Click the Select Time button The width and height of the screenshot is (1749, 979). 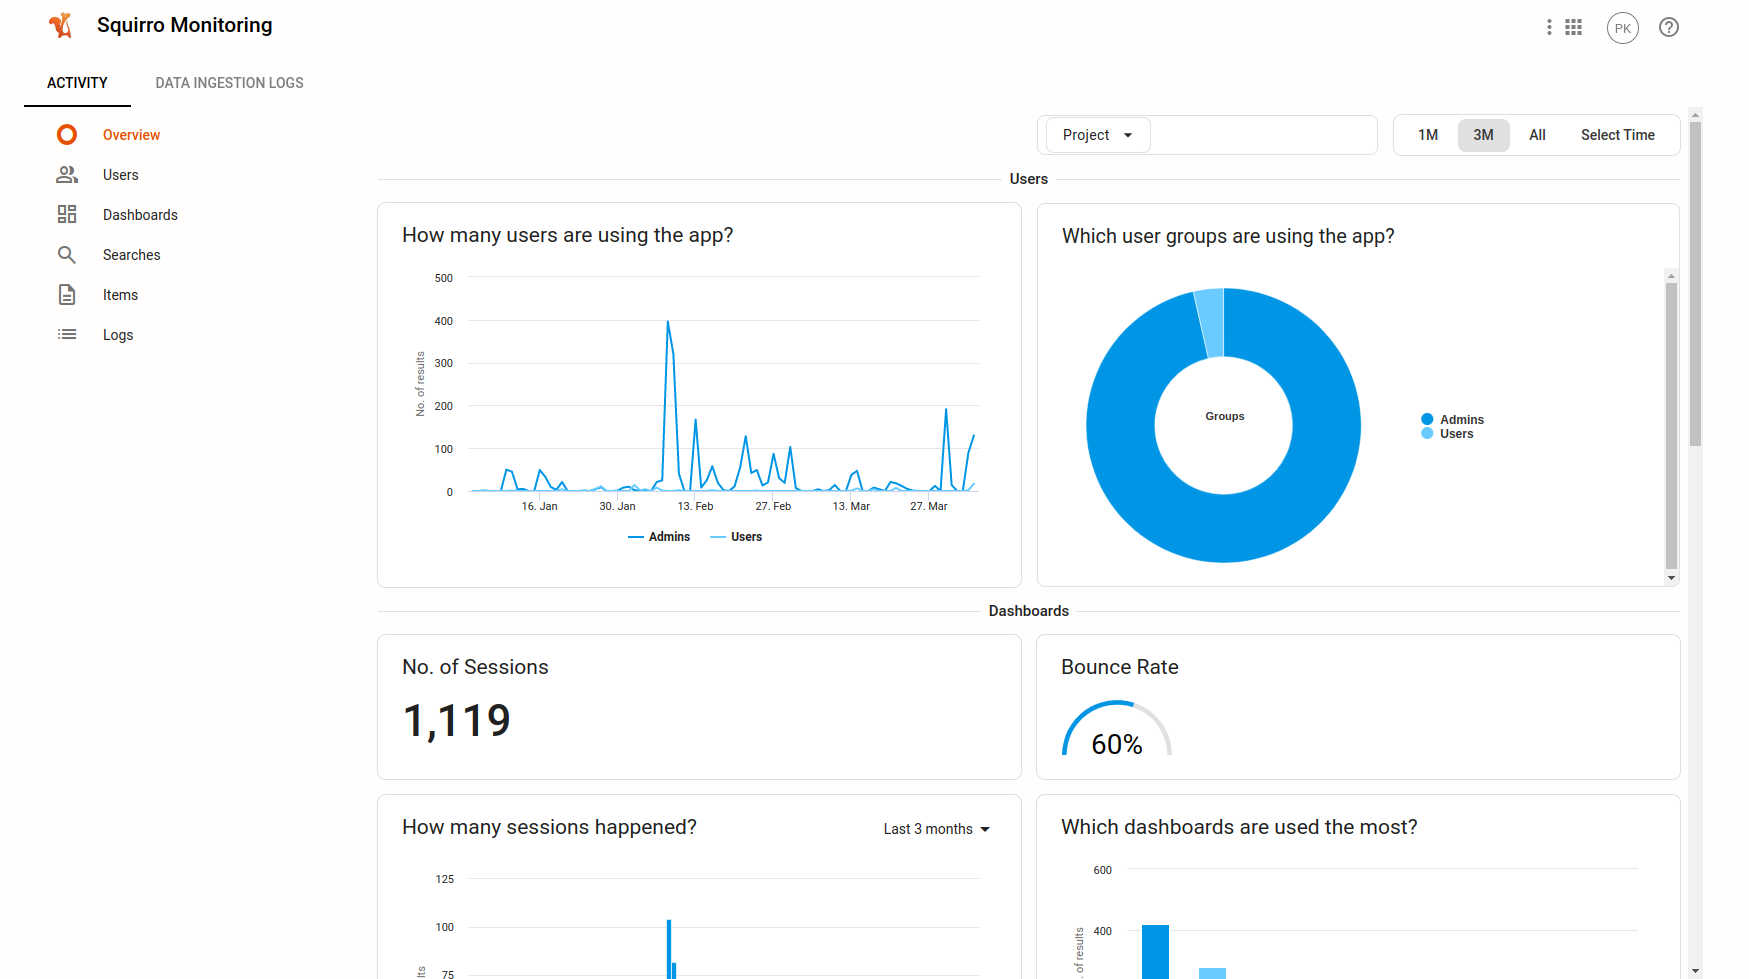coord(1617,135)
